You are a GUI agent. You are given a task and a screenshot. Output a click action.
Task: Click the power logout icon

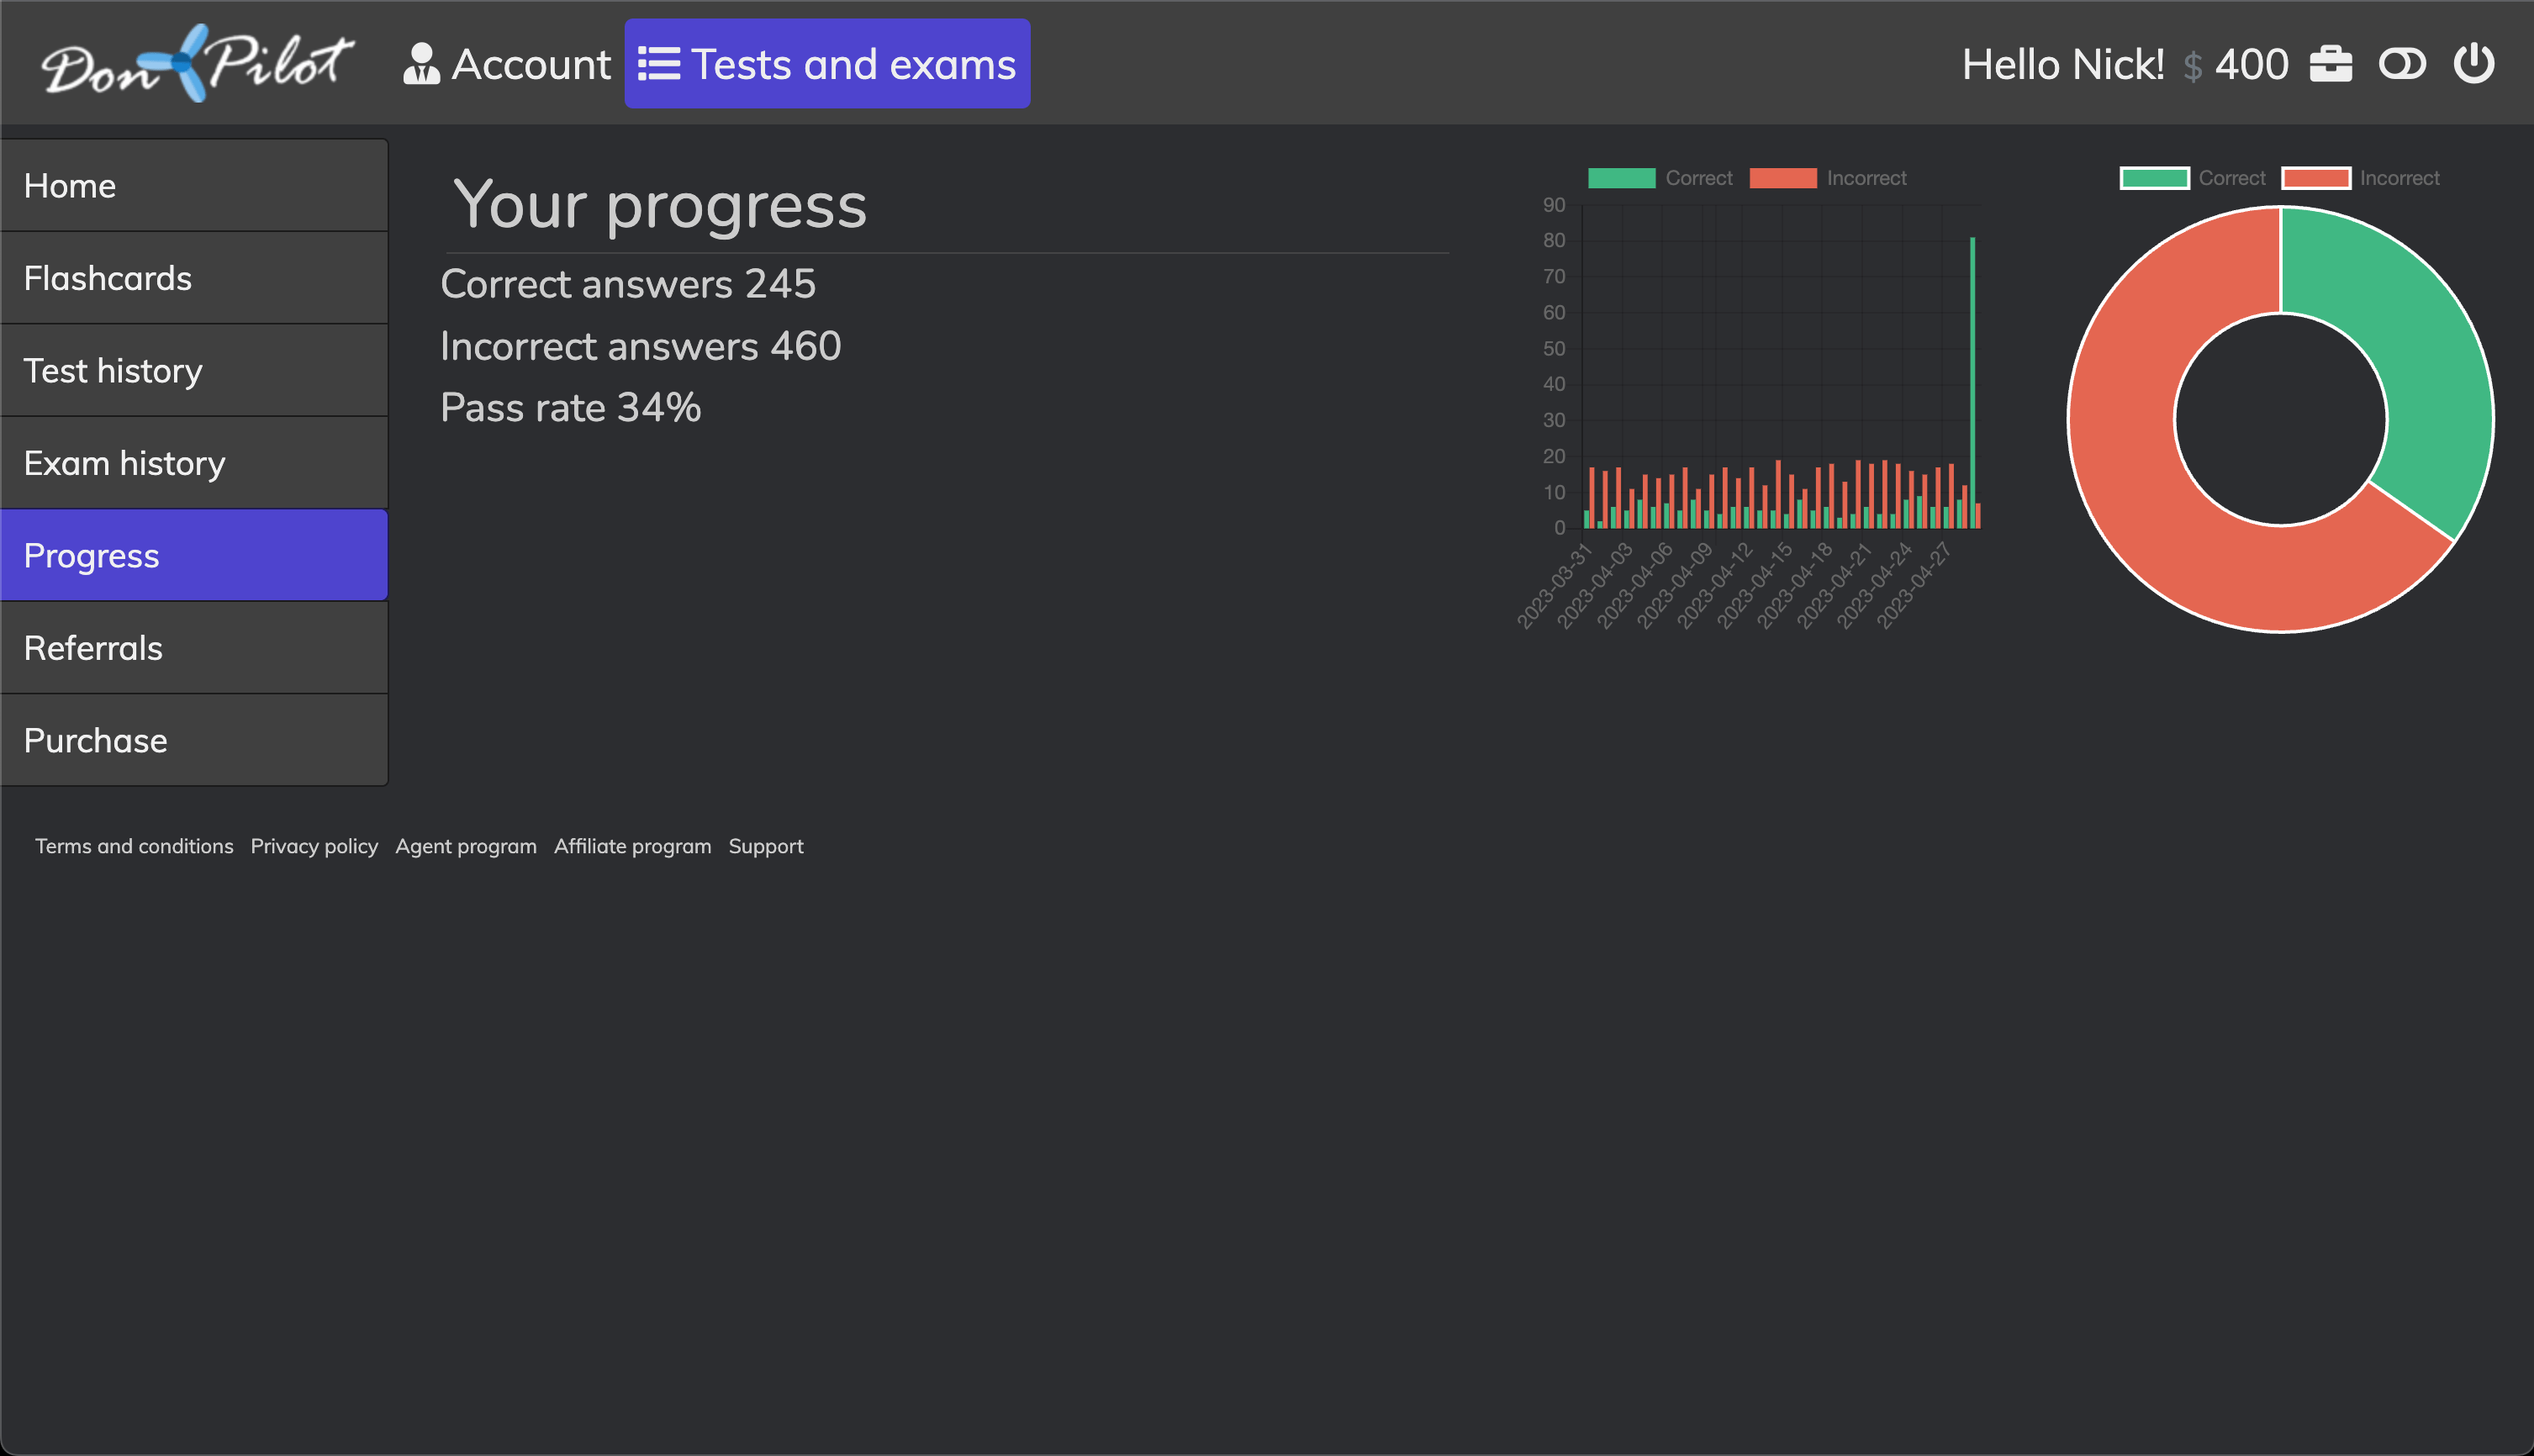(2474, 64)
